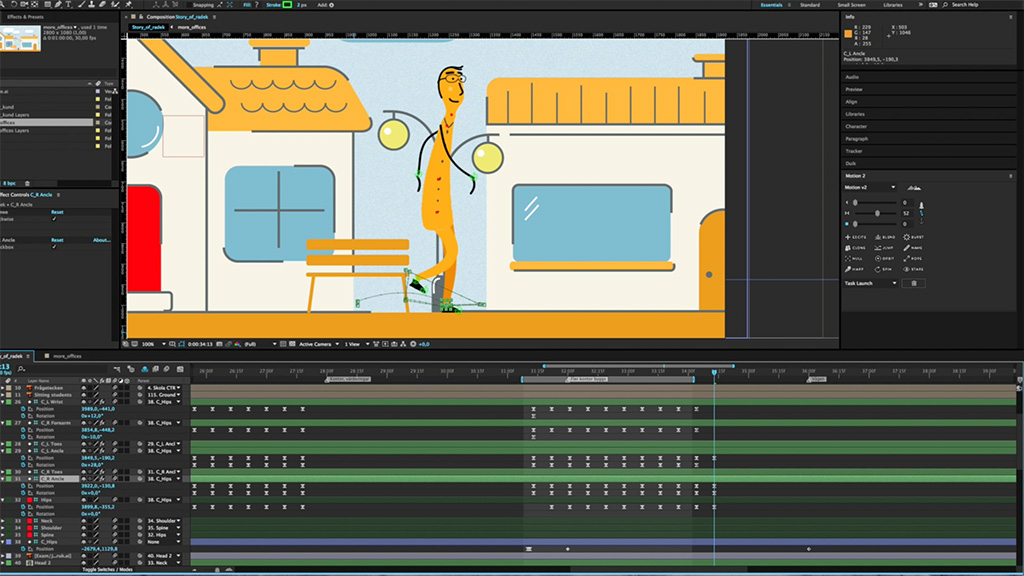Open the Active Camera view dropdown
1024x576 pixels.
coord(319,344)
